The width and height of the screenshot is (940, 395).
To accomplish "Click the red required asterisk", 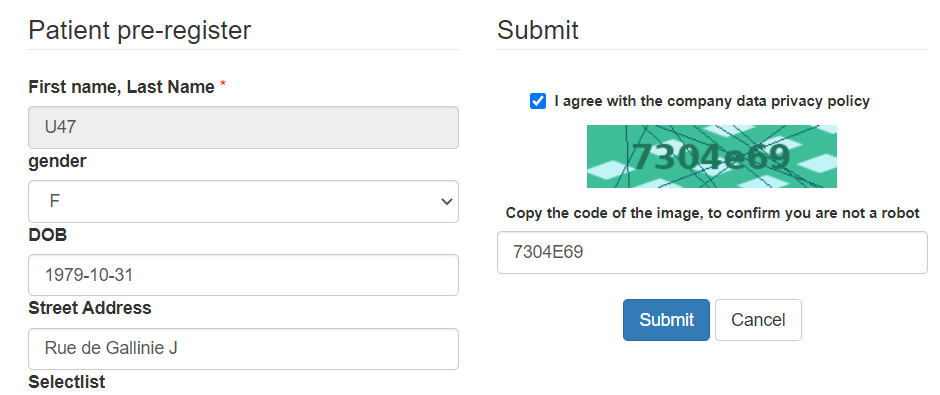I will pyautogui.click(x=222, y=86).
